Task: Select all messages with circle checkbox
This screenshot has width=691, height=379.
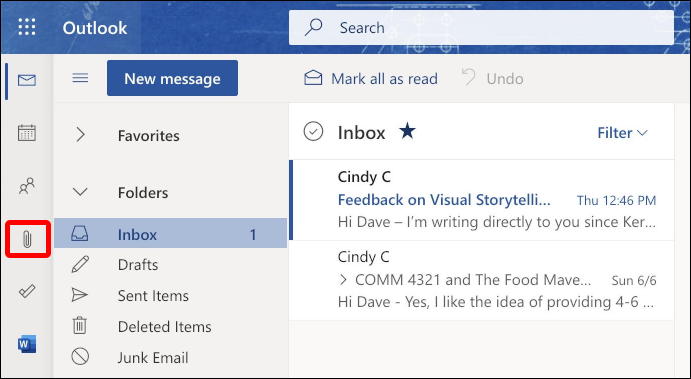Action: [x=313, y=131]
